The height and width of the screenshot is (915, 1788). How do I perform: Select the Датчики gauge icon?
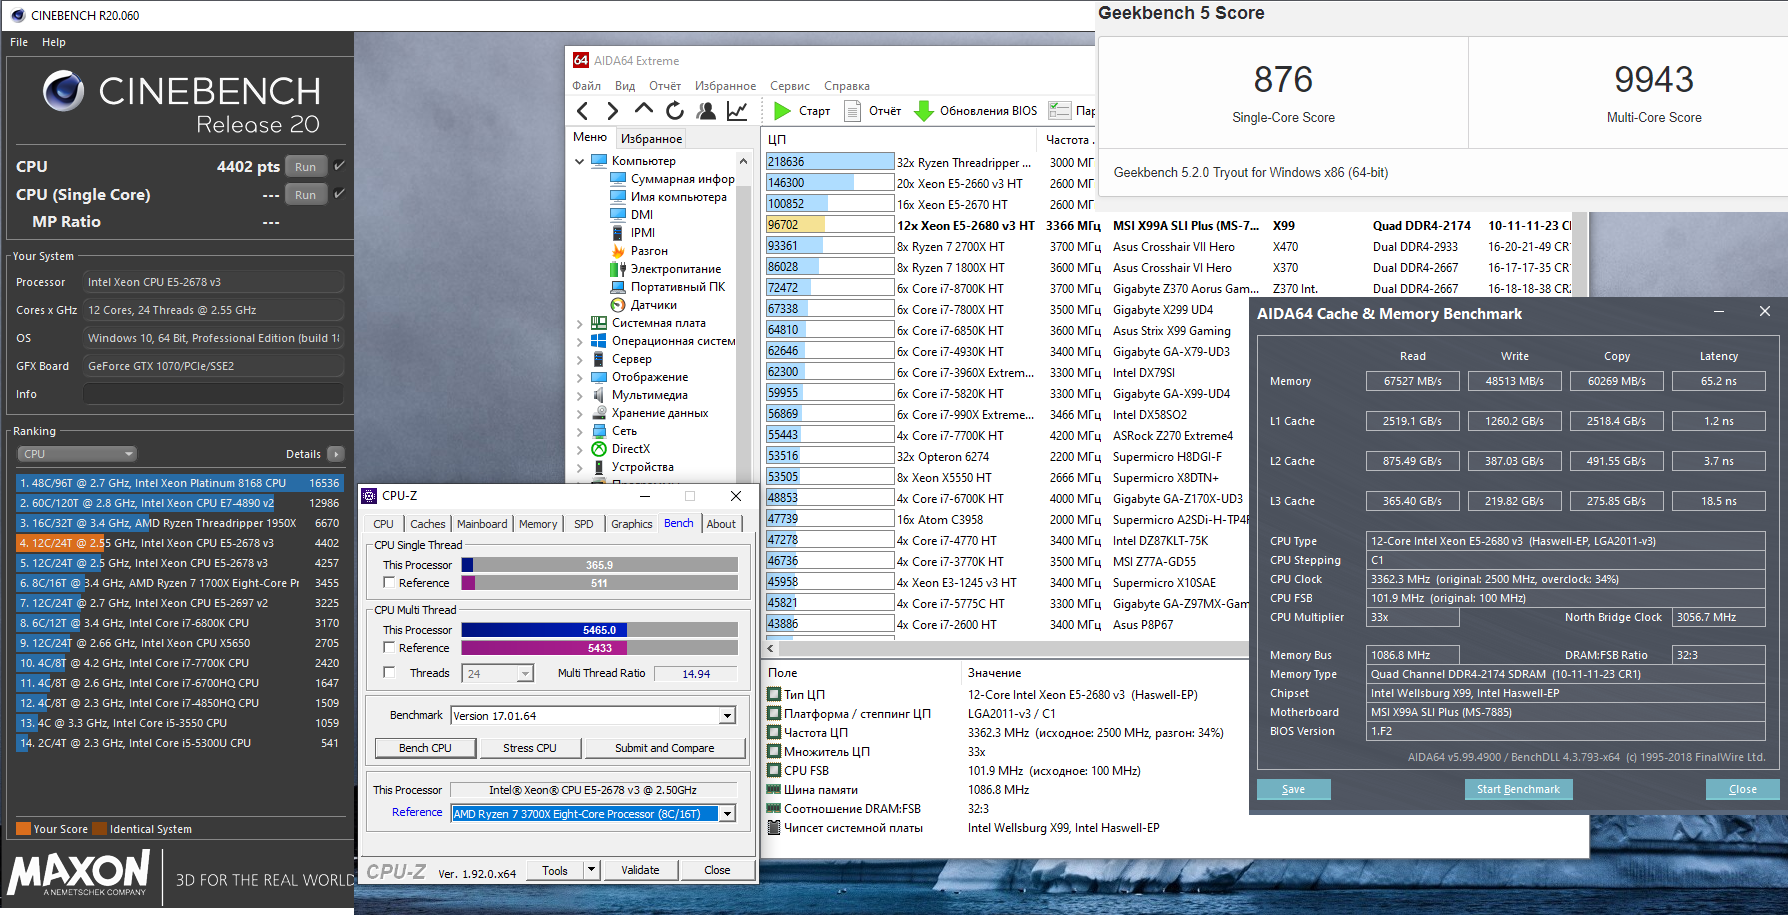(618, 305)
